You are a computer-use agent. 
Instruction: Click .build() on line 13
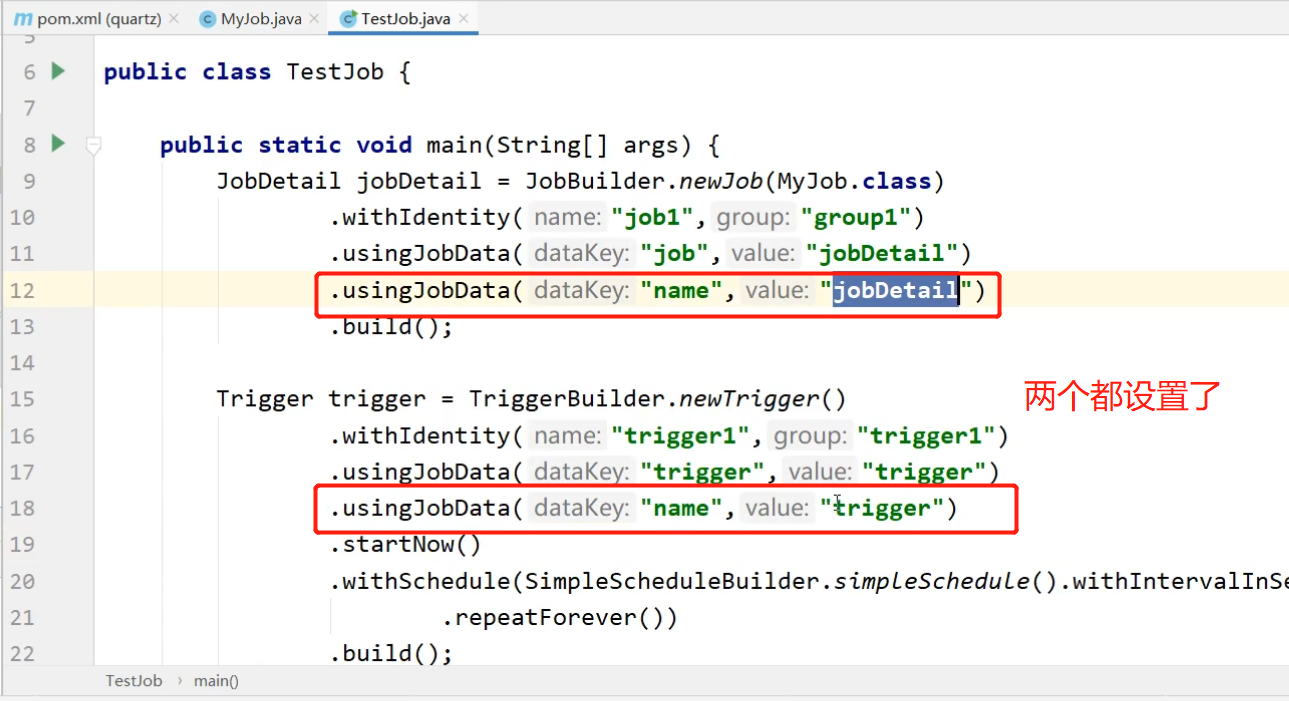[392, 326]
